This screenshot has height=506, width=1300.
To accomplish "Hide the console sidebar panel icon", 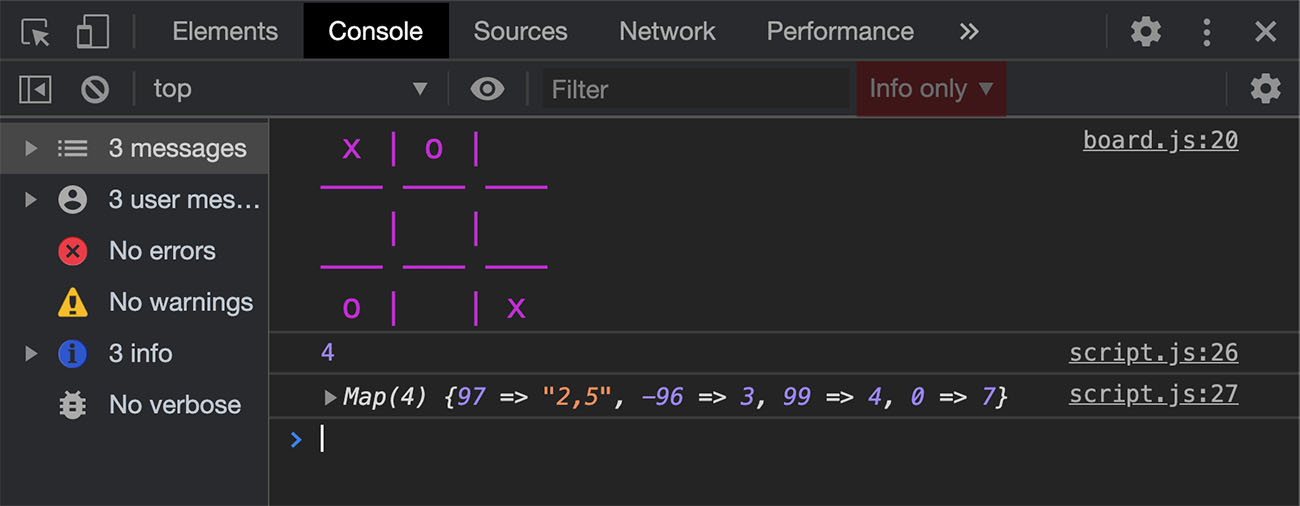I will click(x=35, y=90).
